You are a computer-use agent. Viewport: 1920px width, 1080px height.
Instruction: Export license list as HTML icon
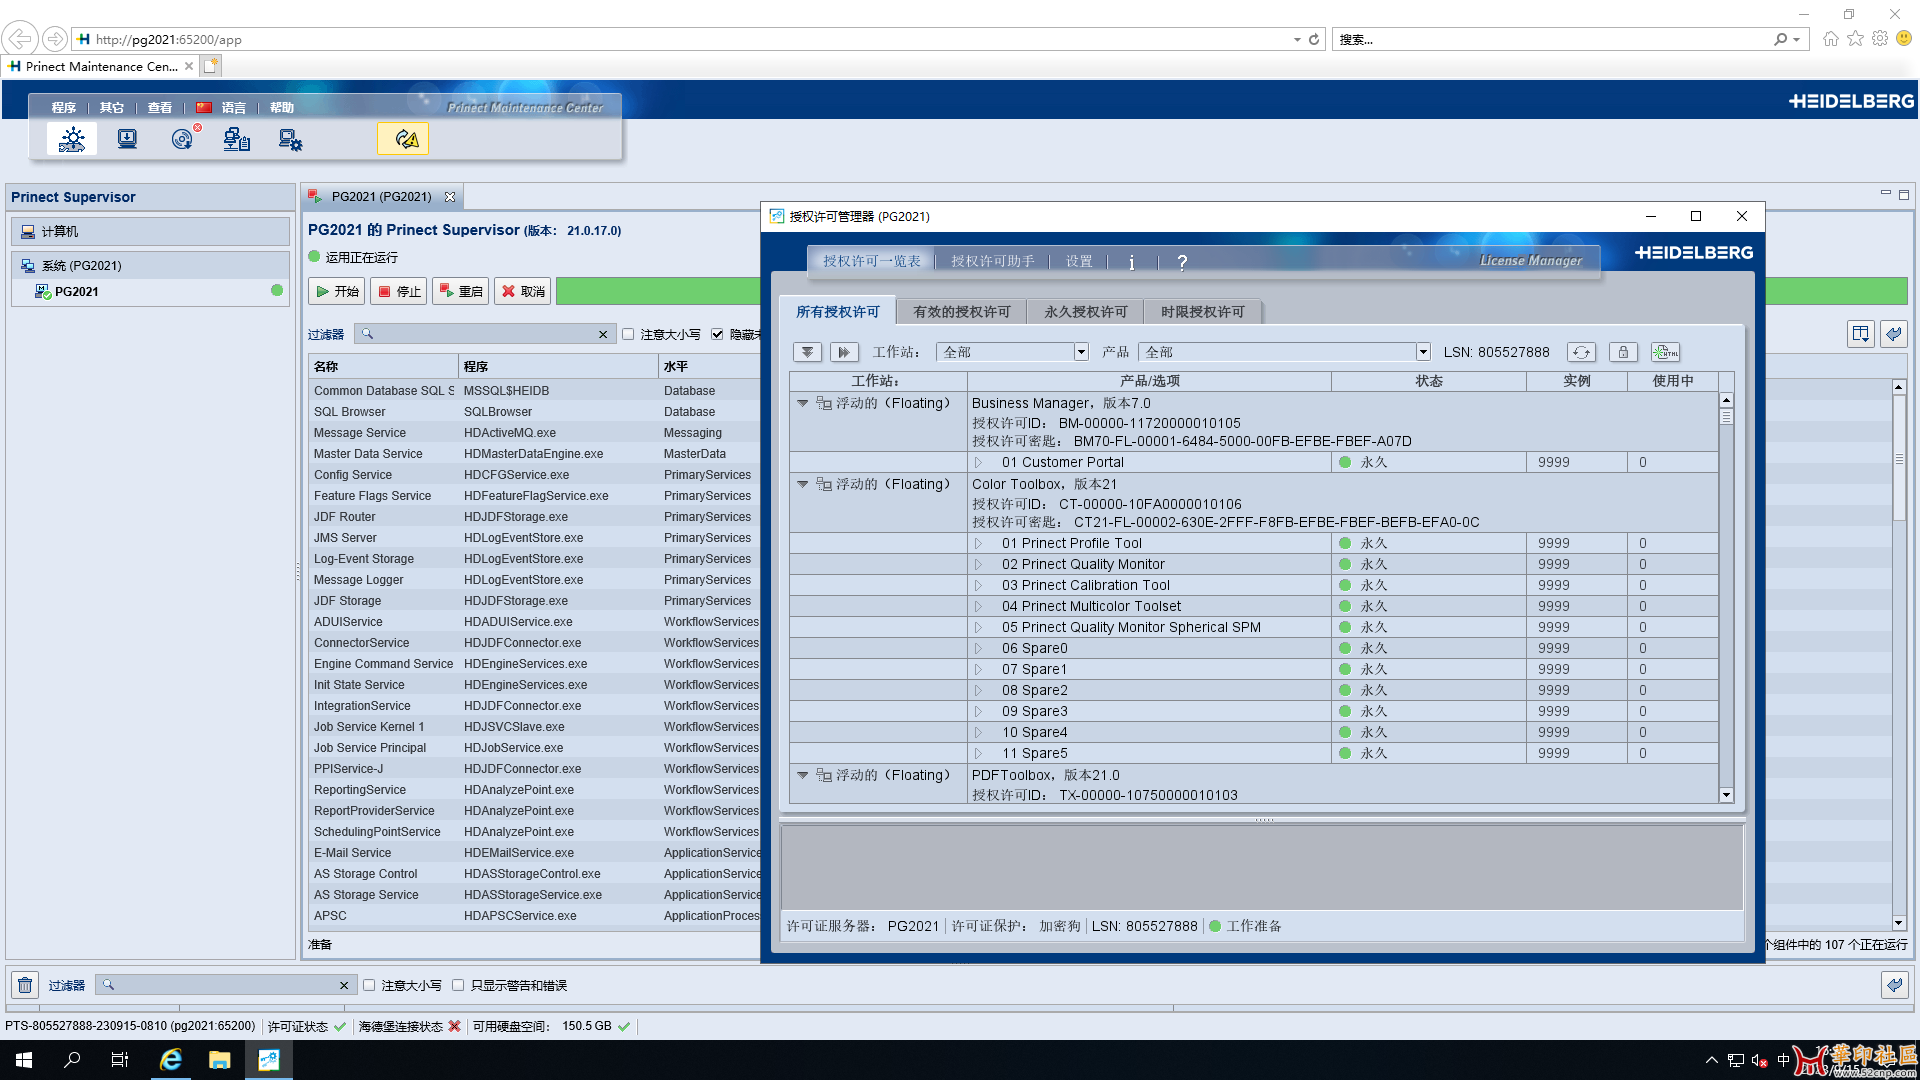[x=1665, y=352]
